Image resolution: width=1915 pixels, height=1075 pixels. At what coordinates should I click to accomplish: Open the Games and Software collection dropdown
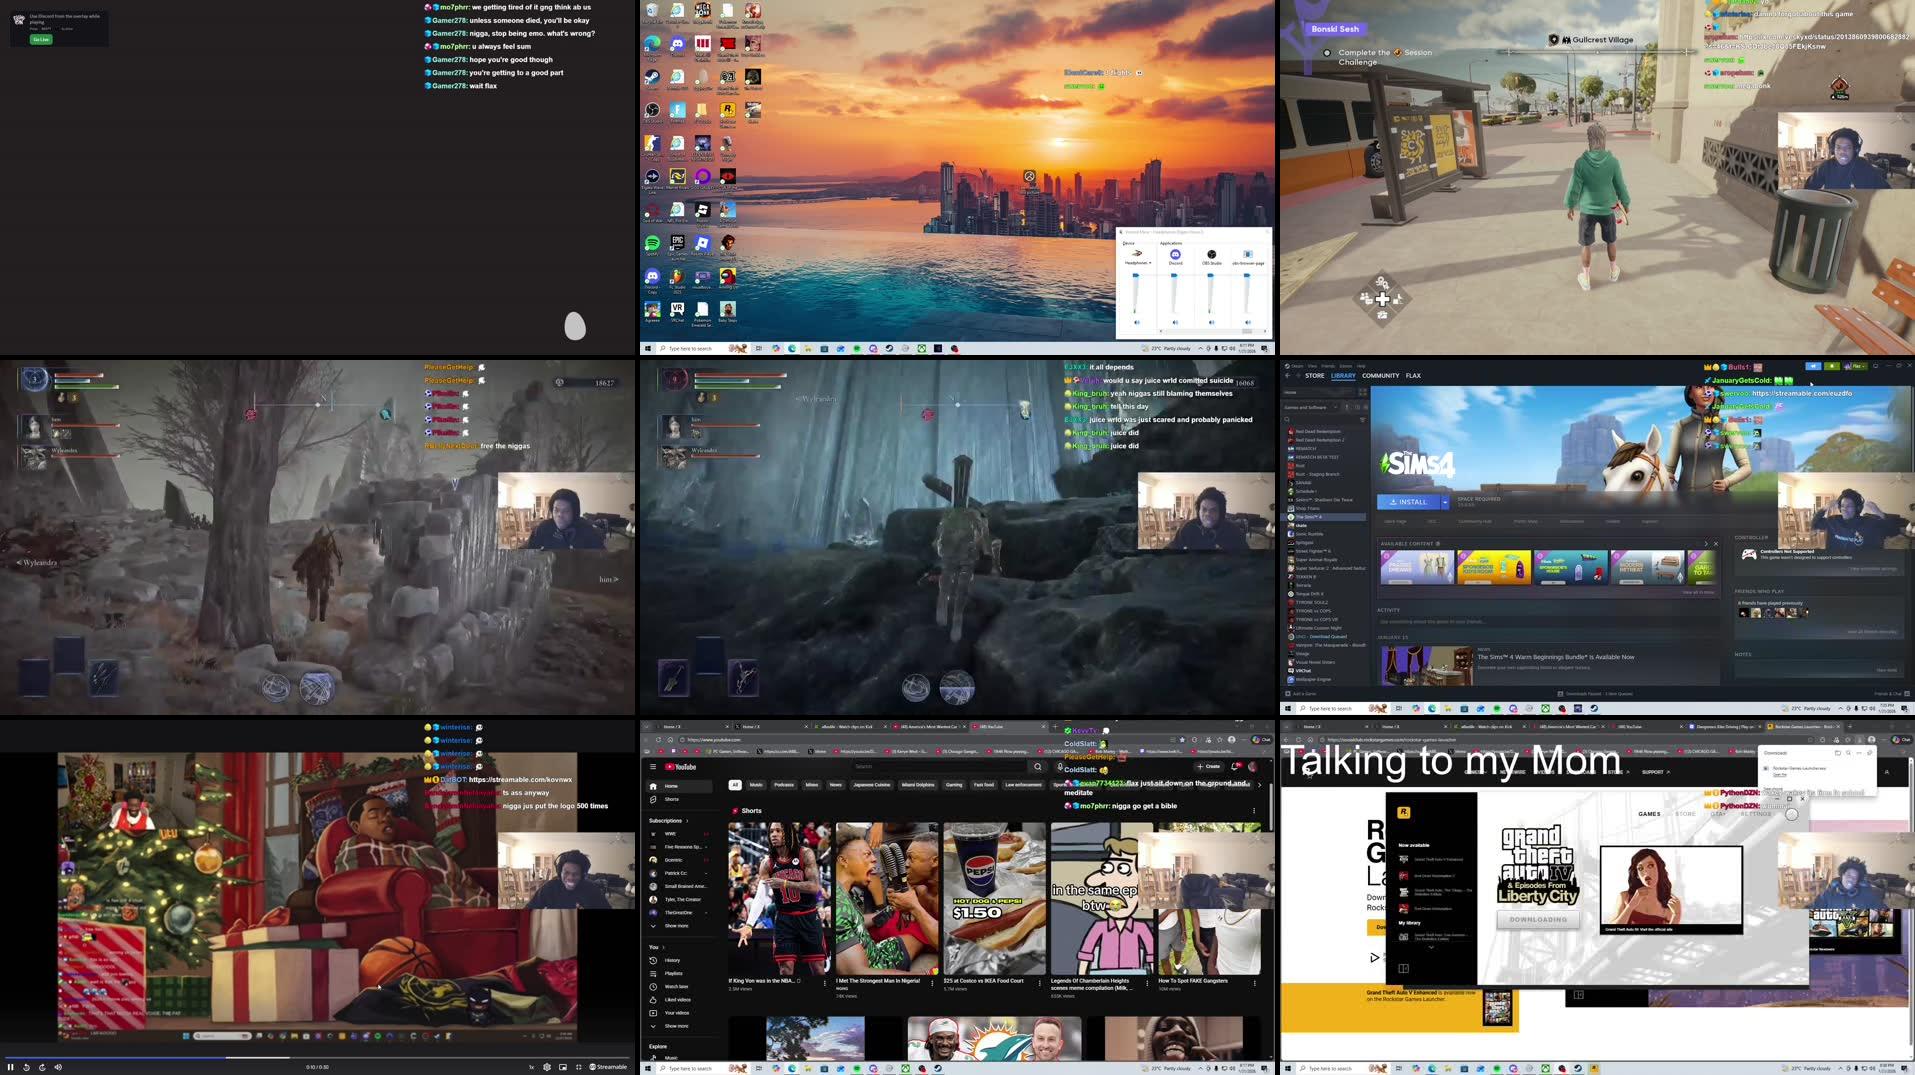click(1336, 407)
